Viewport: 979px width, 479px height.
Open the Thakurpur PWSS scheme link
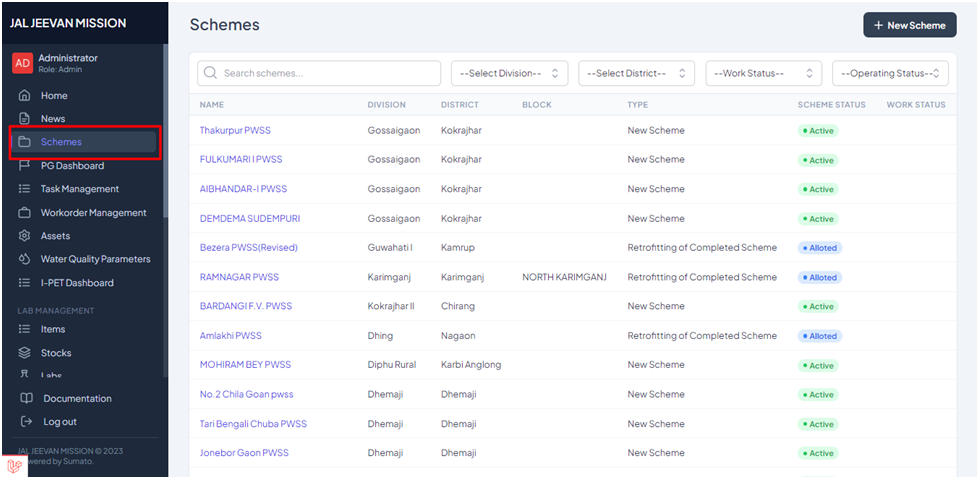coord(235,131)
